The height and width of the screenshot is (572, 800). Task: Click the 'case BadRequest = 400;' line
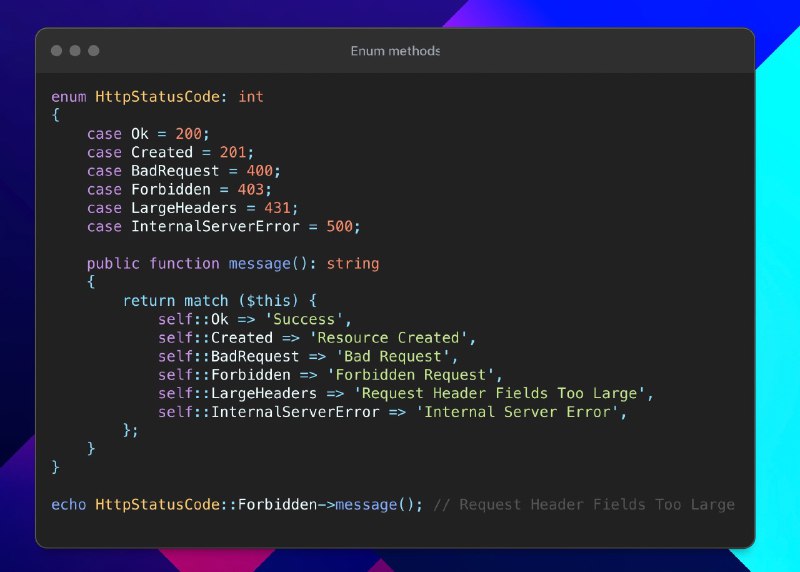(184, 170)
